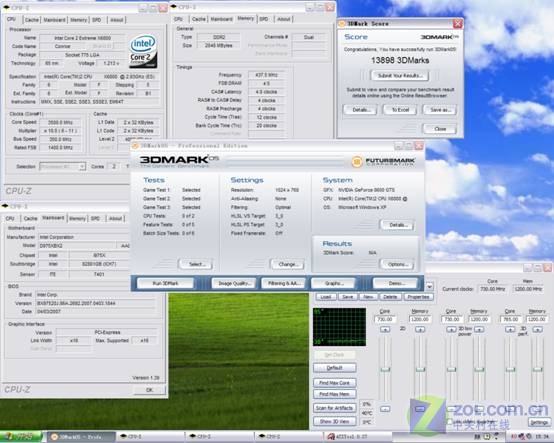The height and width of the screenshot is (443, 554).
Task: Click Find Max Core in ATITool
Action: click(x=335, y=383)
